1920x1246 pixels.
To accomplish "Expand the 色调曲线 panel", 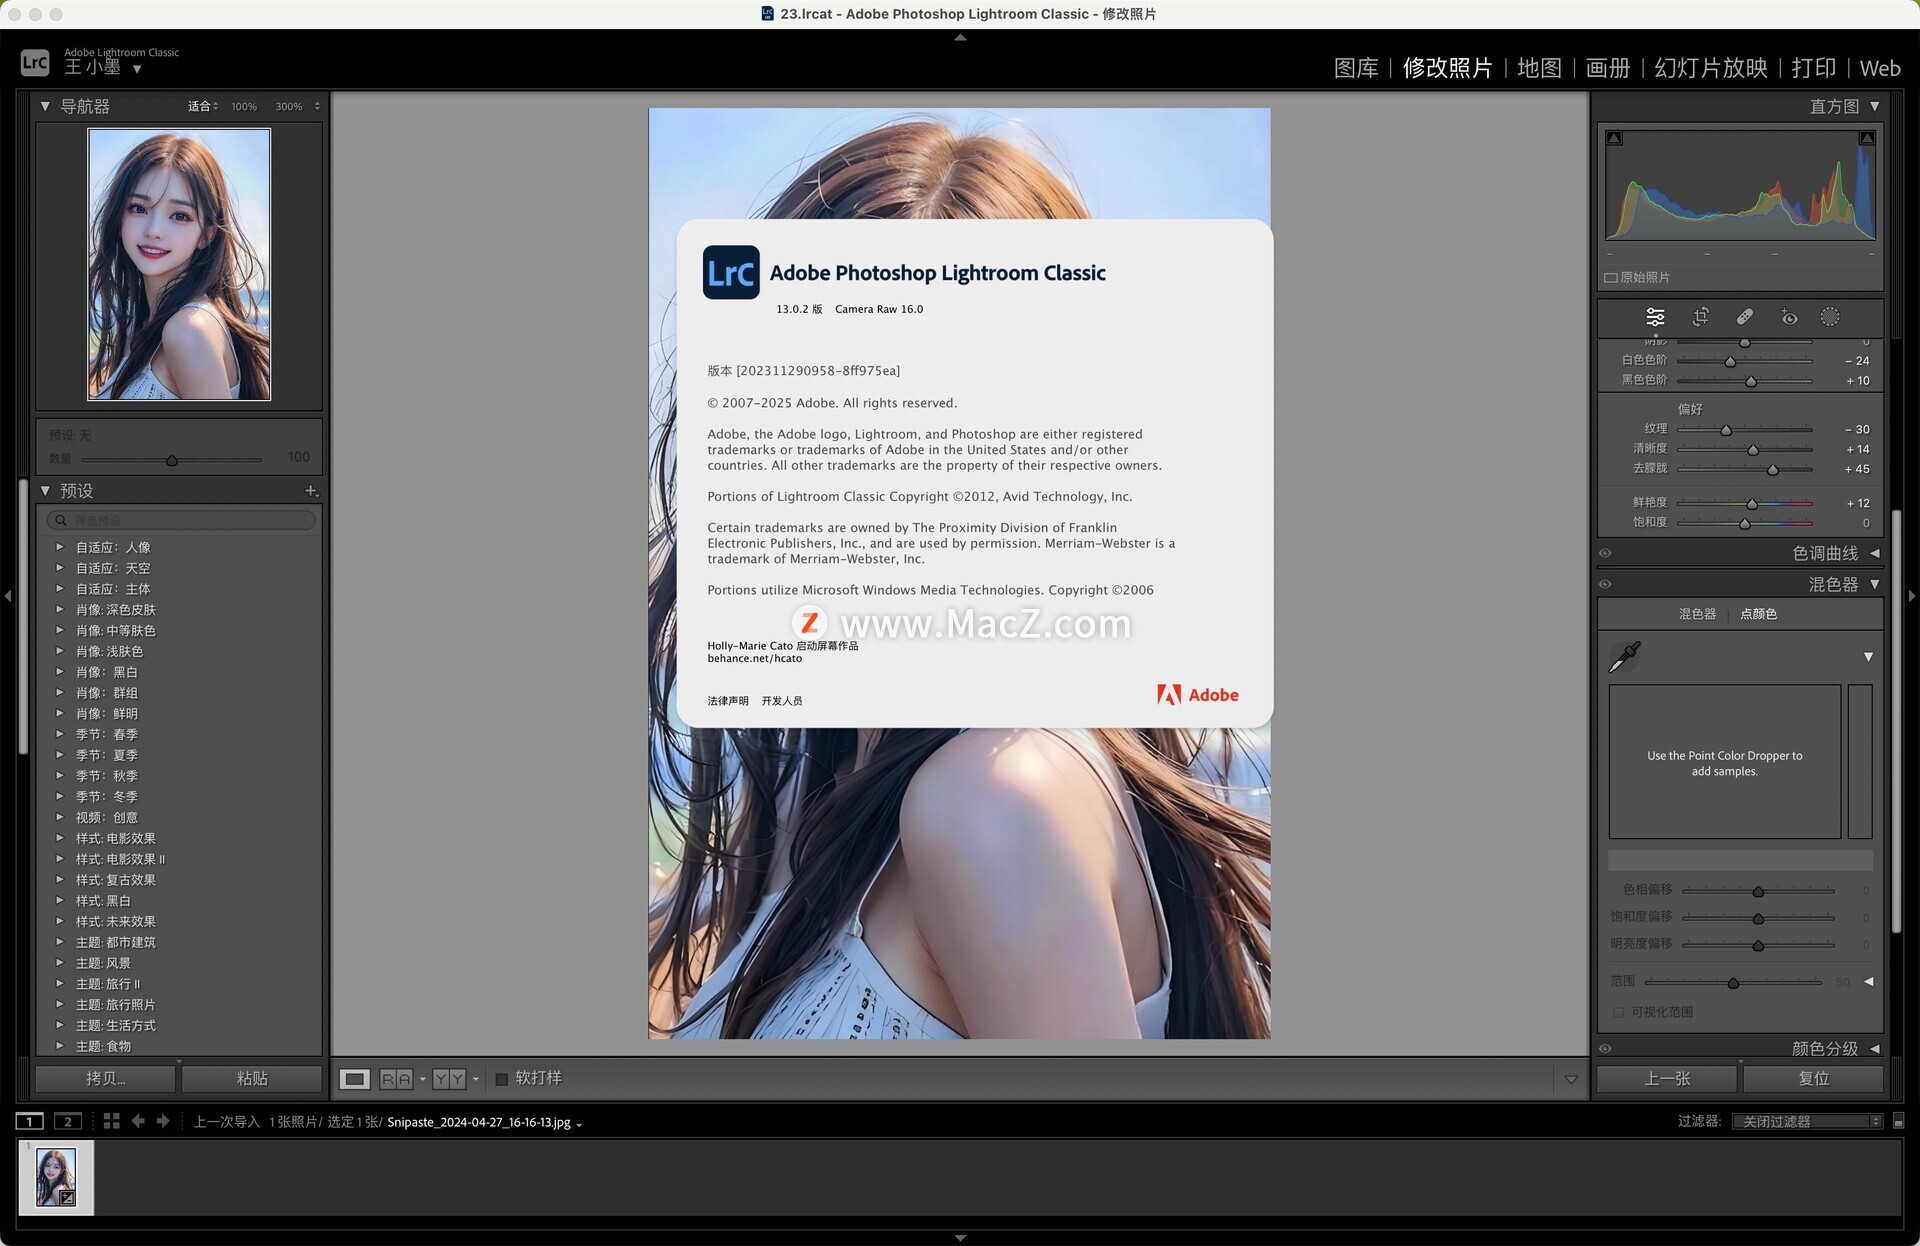I will [x=1874, y=553].
